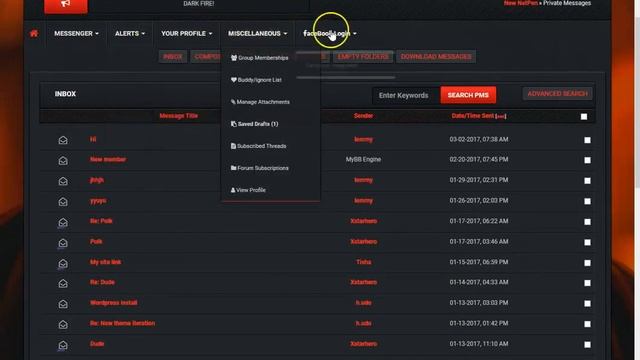Viewport: 640px width, 360px height.
Task: Click envelope icon beside Re: Dude message
Action: [x=63, y=283]
